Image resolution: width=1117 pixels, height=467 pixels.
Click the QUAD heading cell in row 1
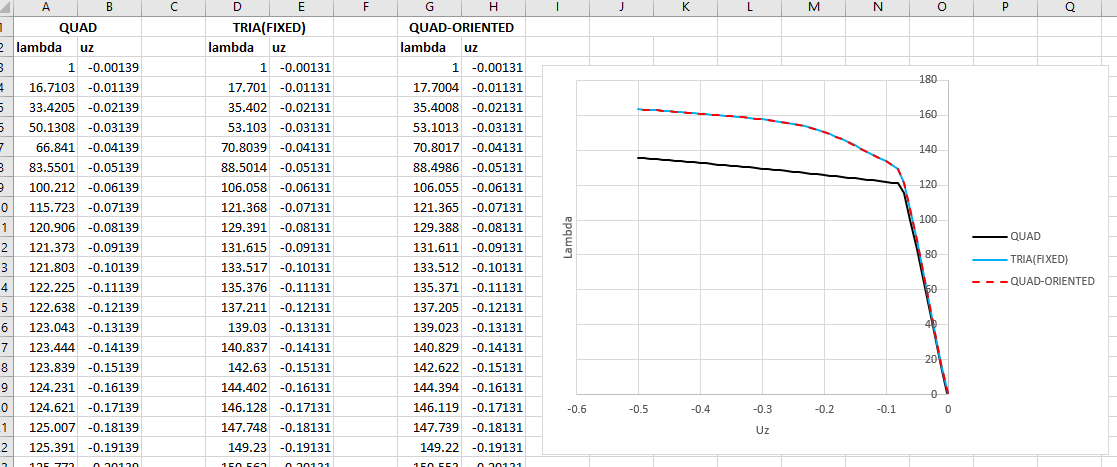coord(78,28)
